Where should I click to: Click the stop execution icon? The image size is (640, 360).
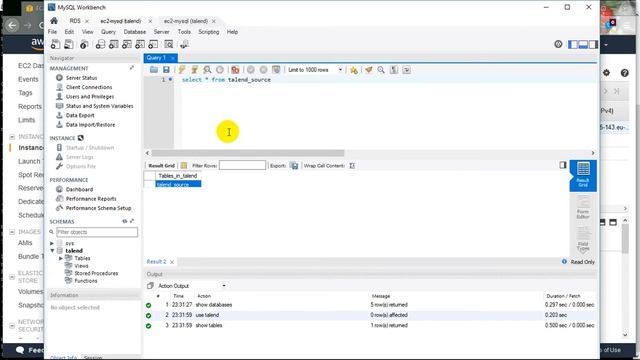coord(220,70)
